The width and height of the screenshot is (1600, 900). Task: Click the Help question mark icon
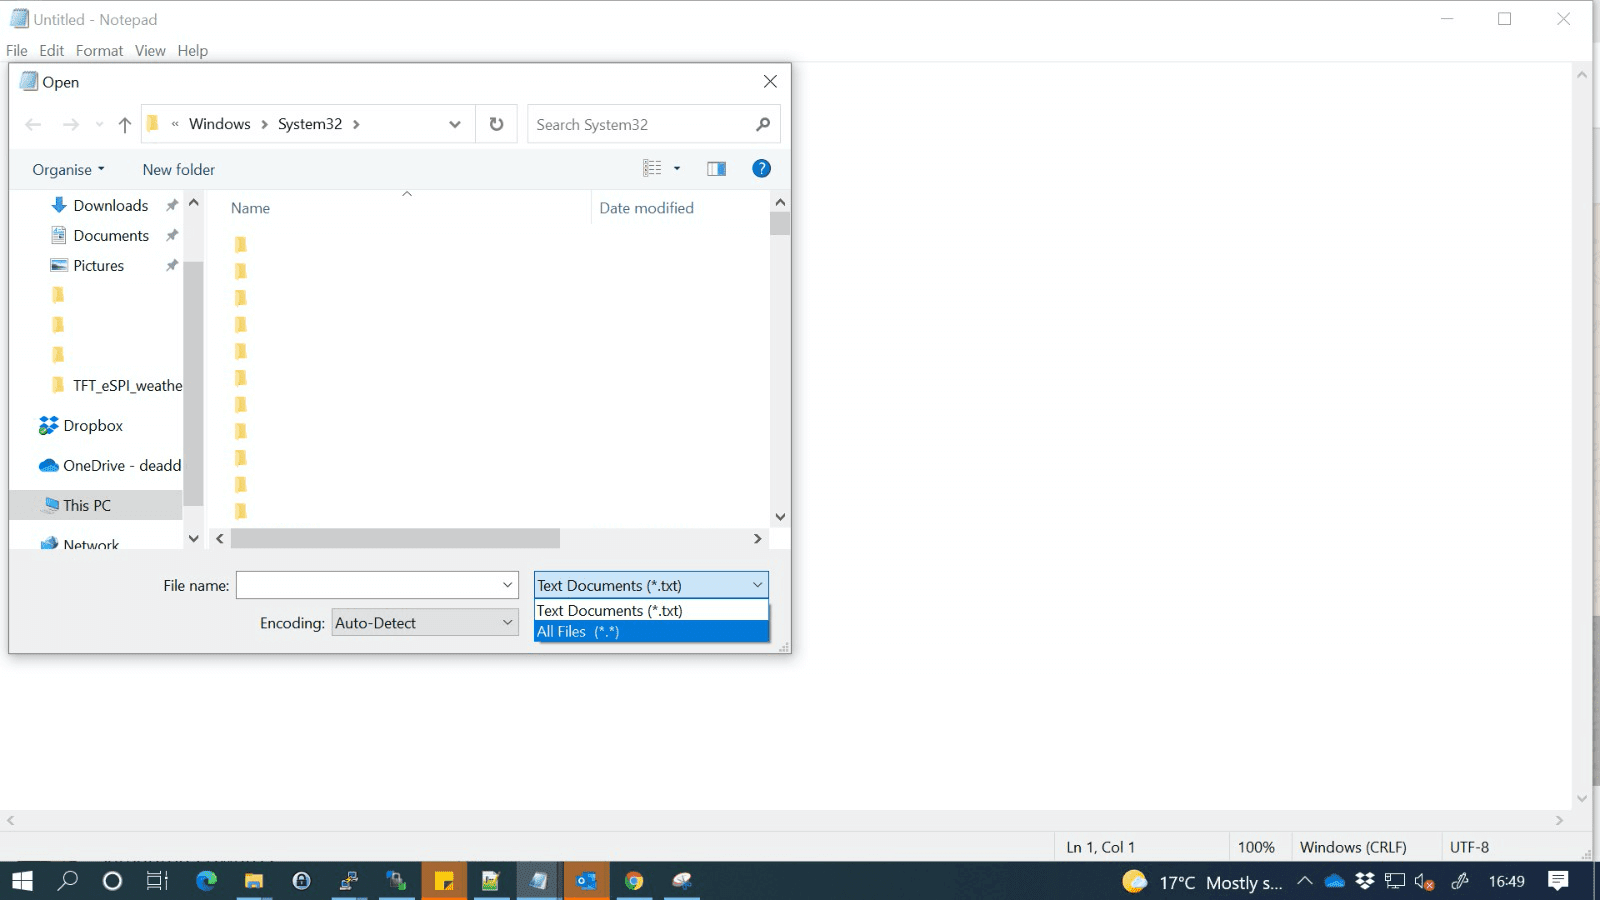pyautogui.click(x=761, y=168)
